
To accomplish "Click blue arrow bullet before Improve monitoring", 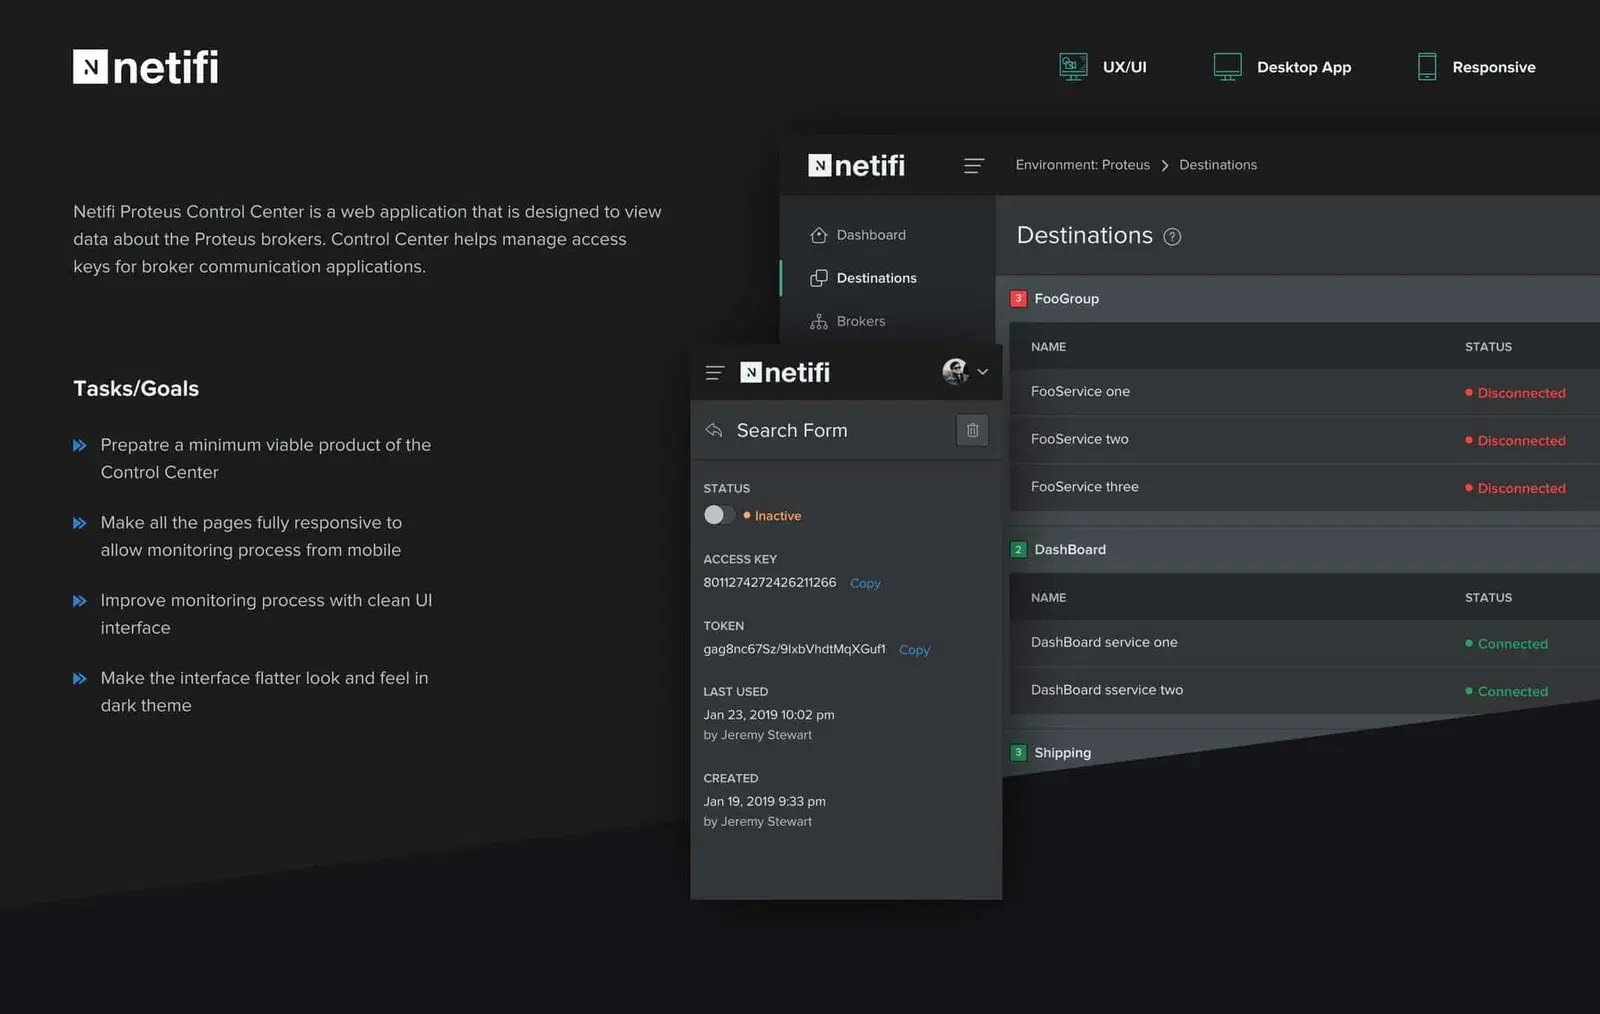I will [x=80, y=601].
